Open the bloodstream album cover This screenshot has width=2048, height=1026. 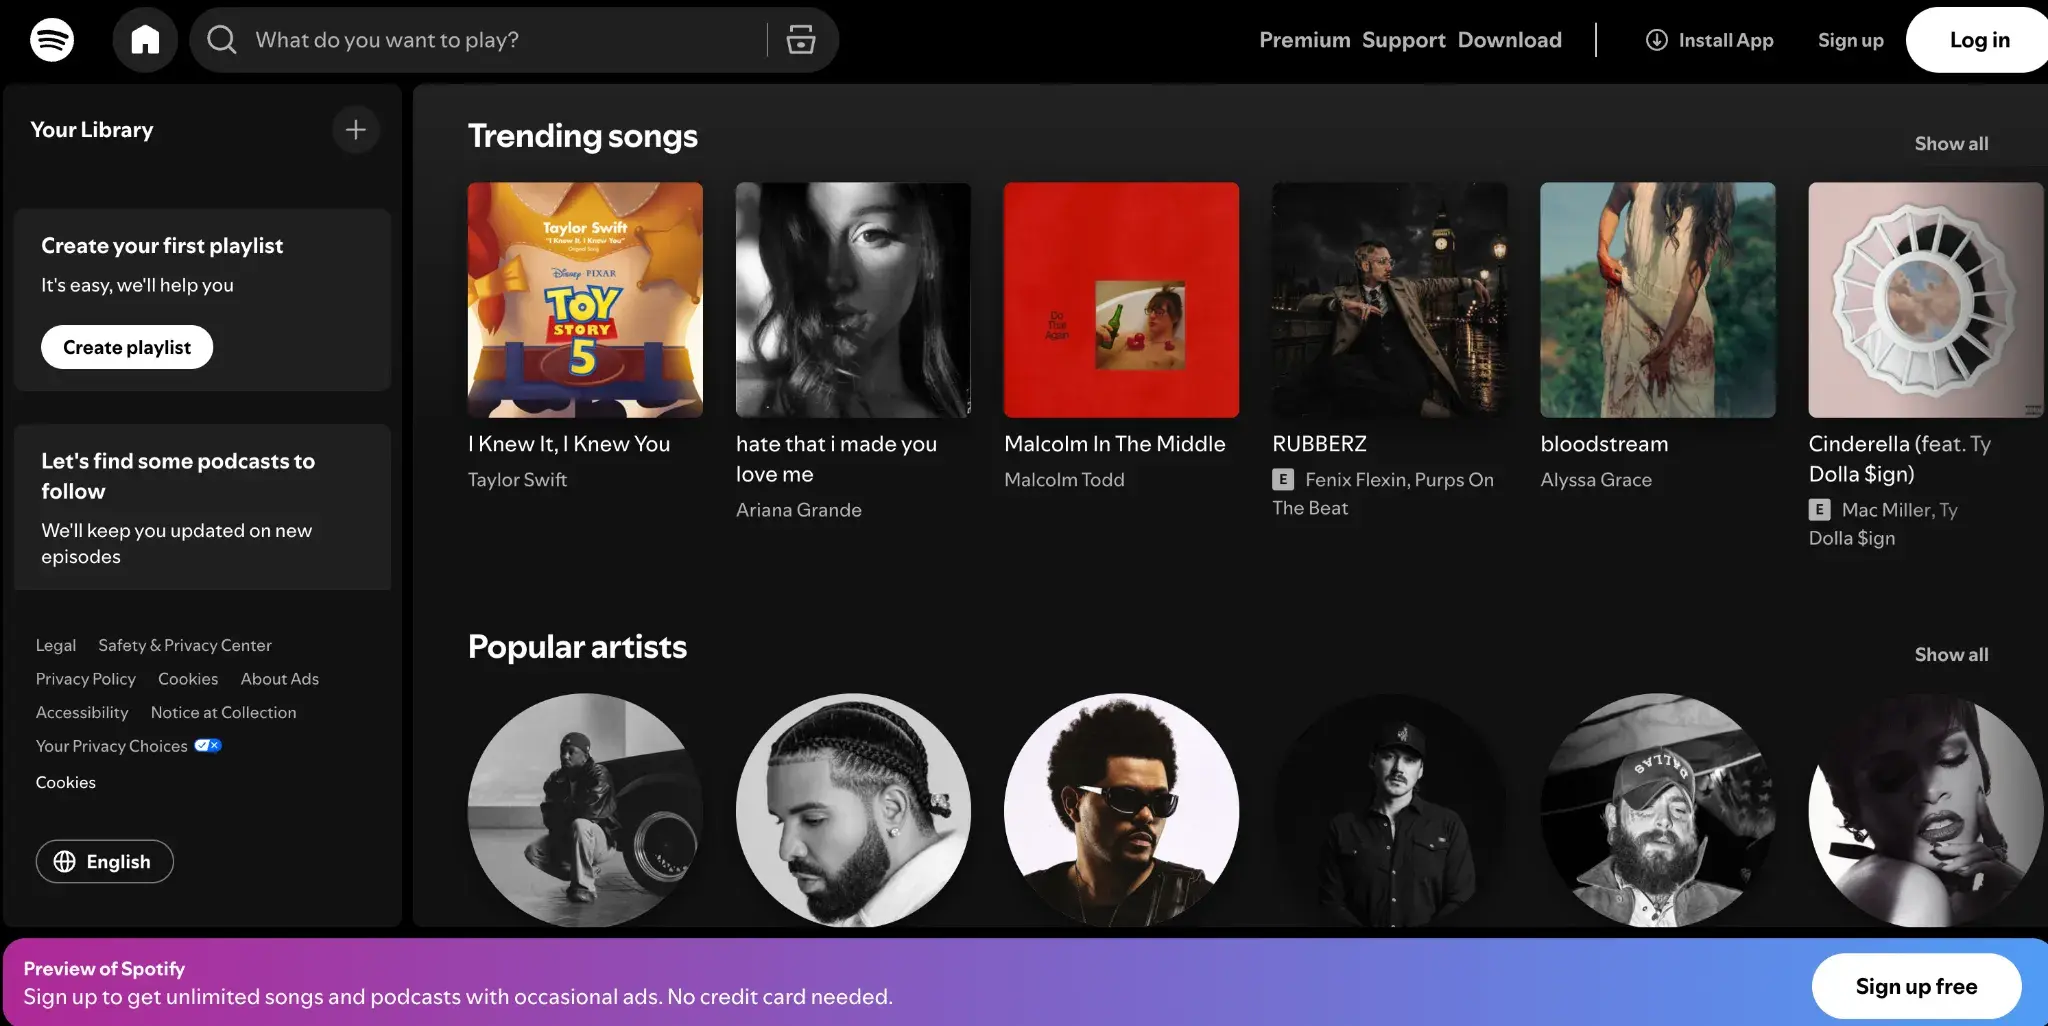coord(1658,300)
